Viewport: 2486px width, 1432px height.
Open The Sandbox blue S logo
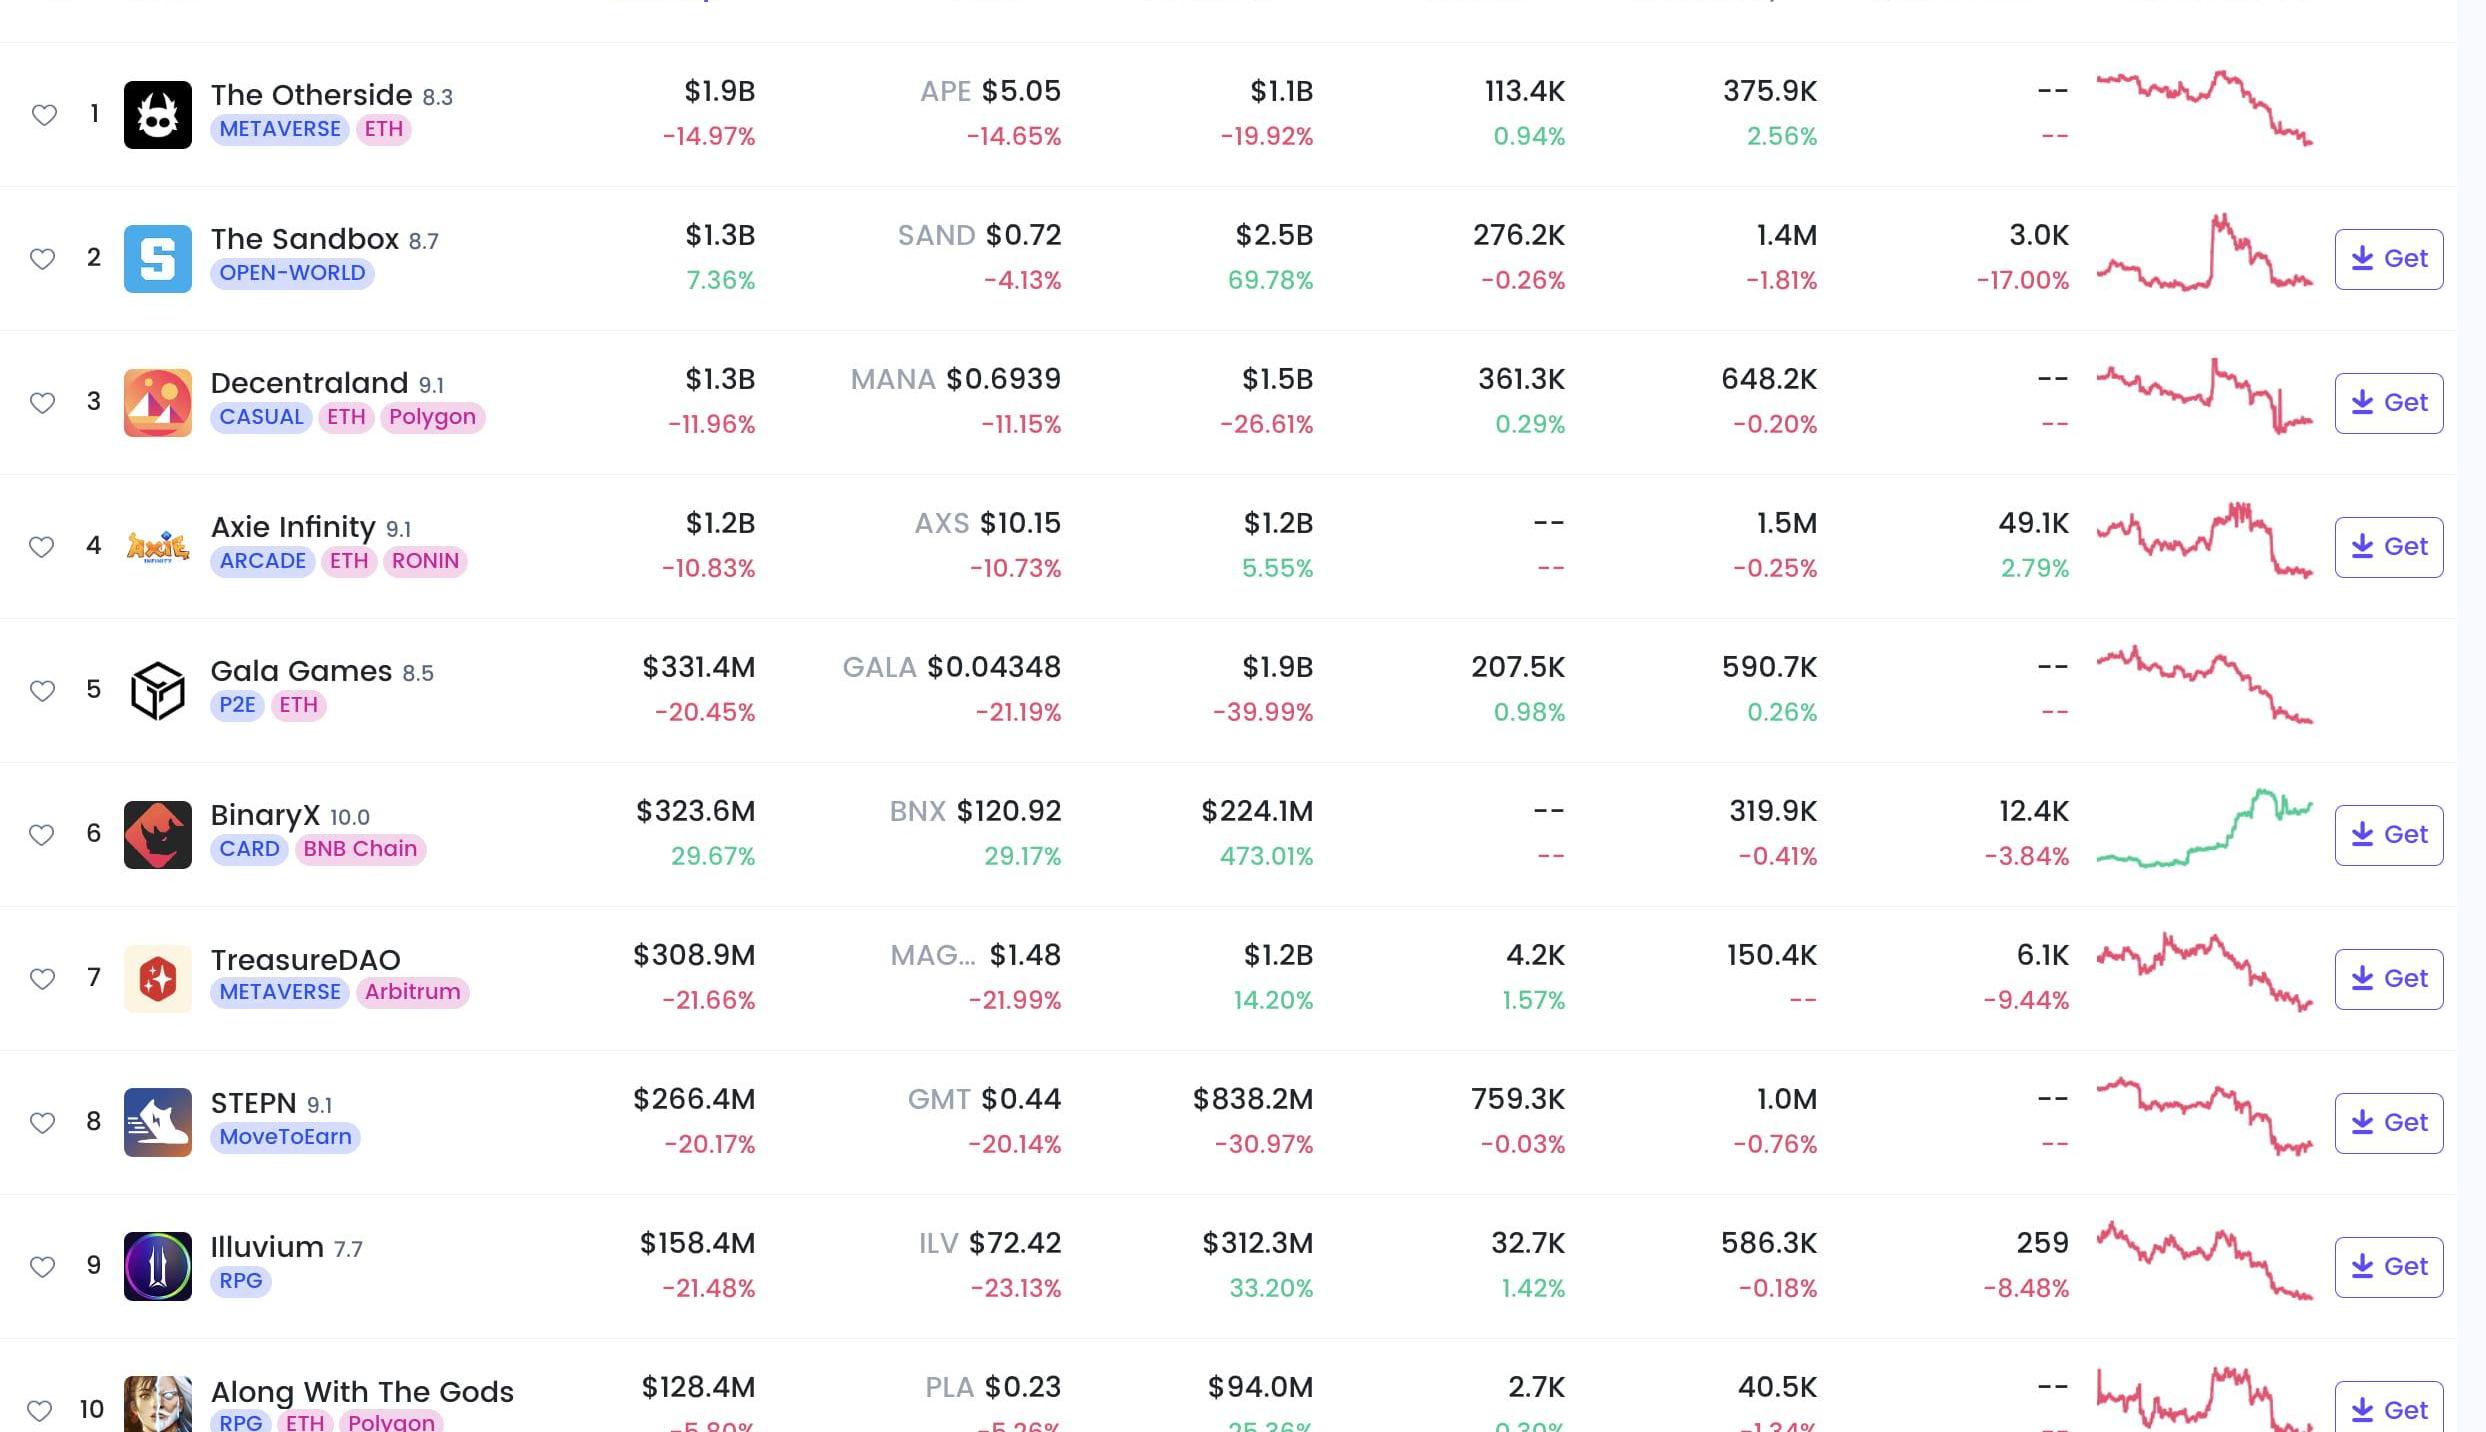[x=157, y=259]
